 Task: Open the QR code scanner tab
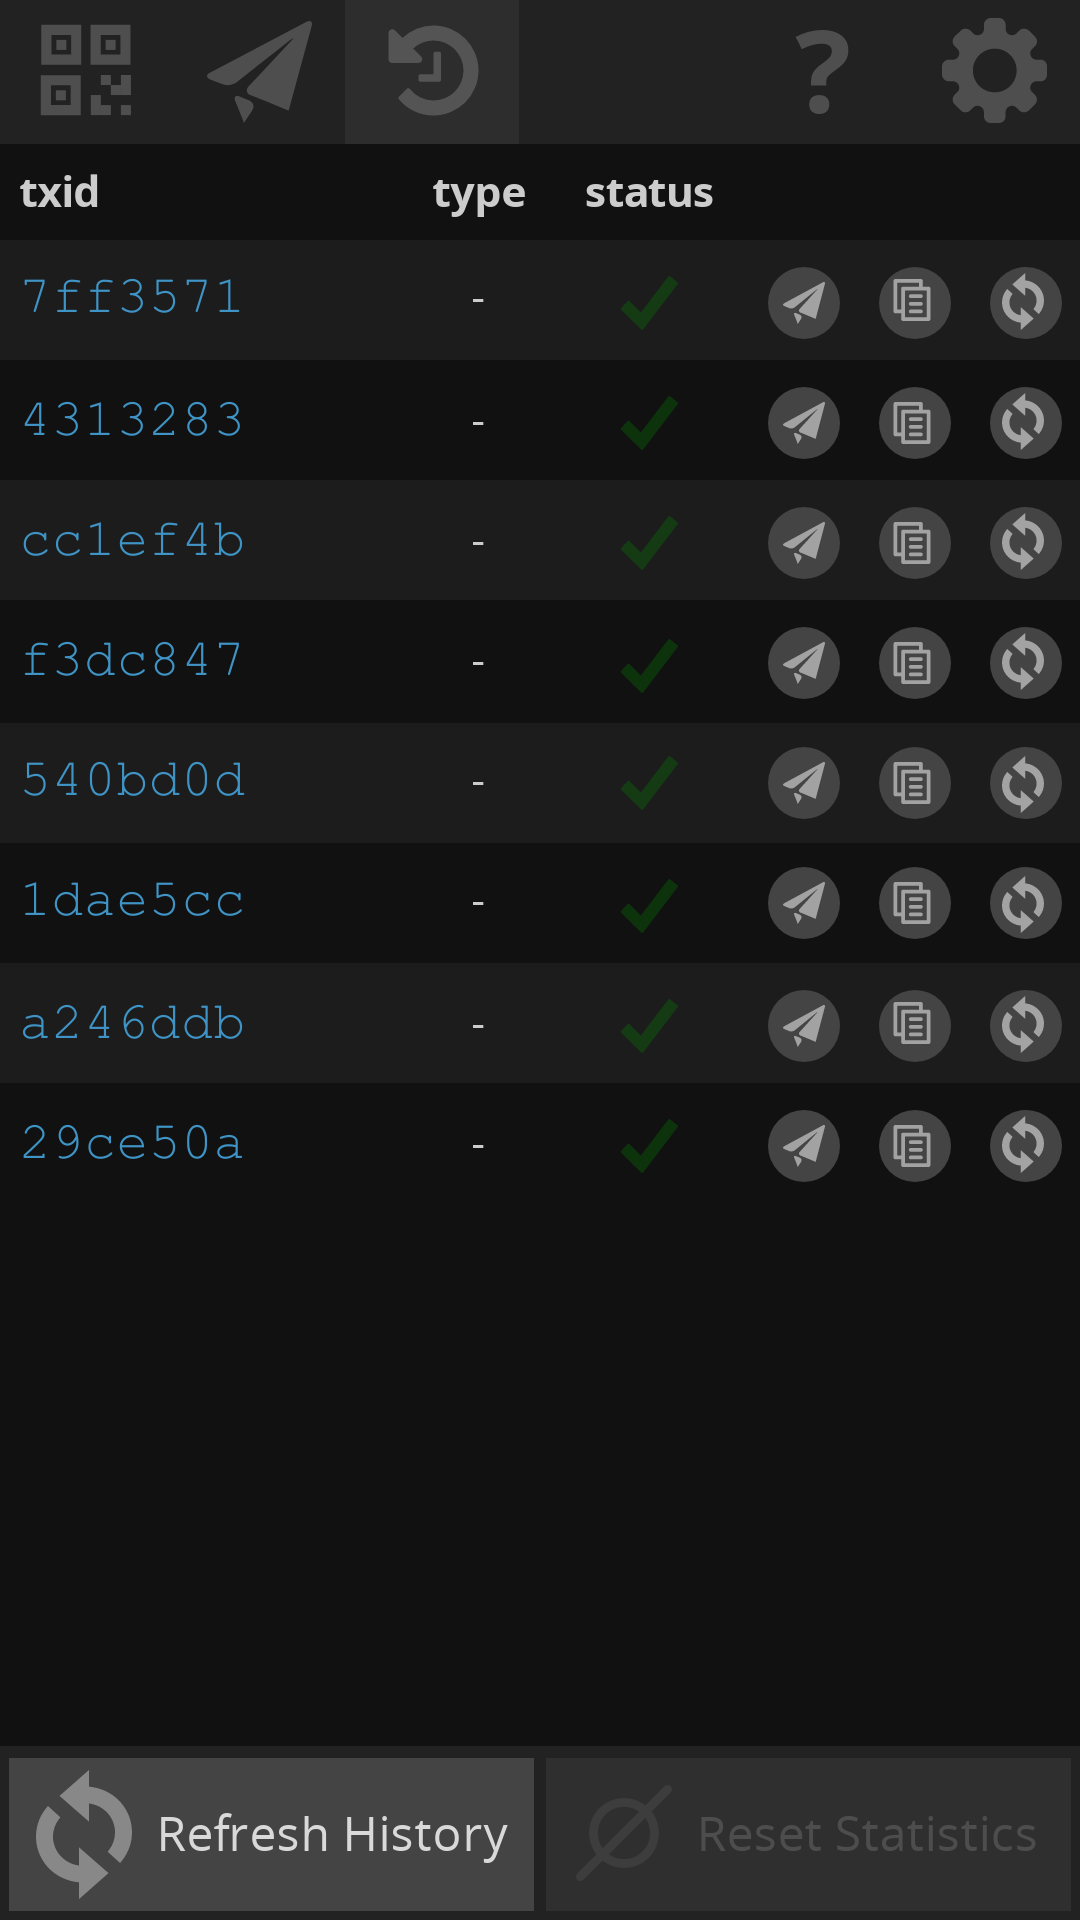(x=86, y=71)
